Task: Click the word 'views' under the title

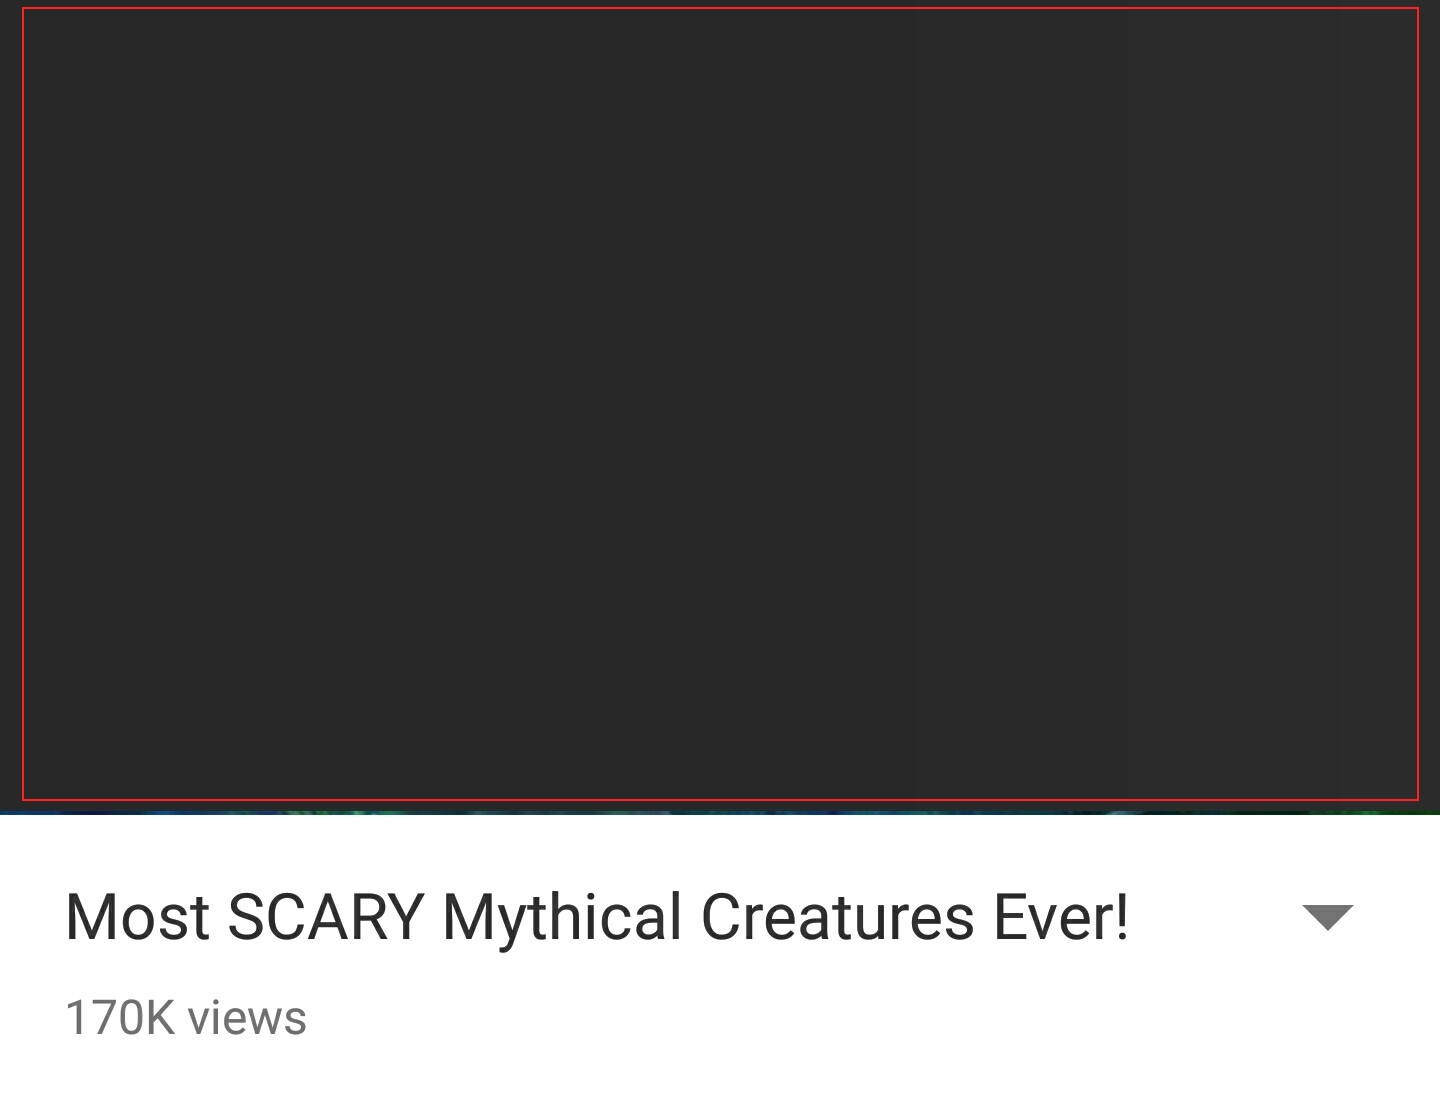Action: [247, 1018]
